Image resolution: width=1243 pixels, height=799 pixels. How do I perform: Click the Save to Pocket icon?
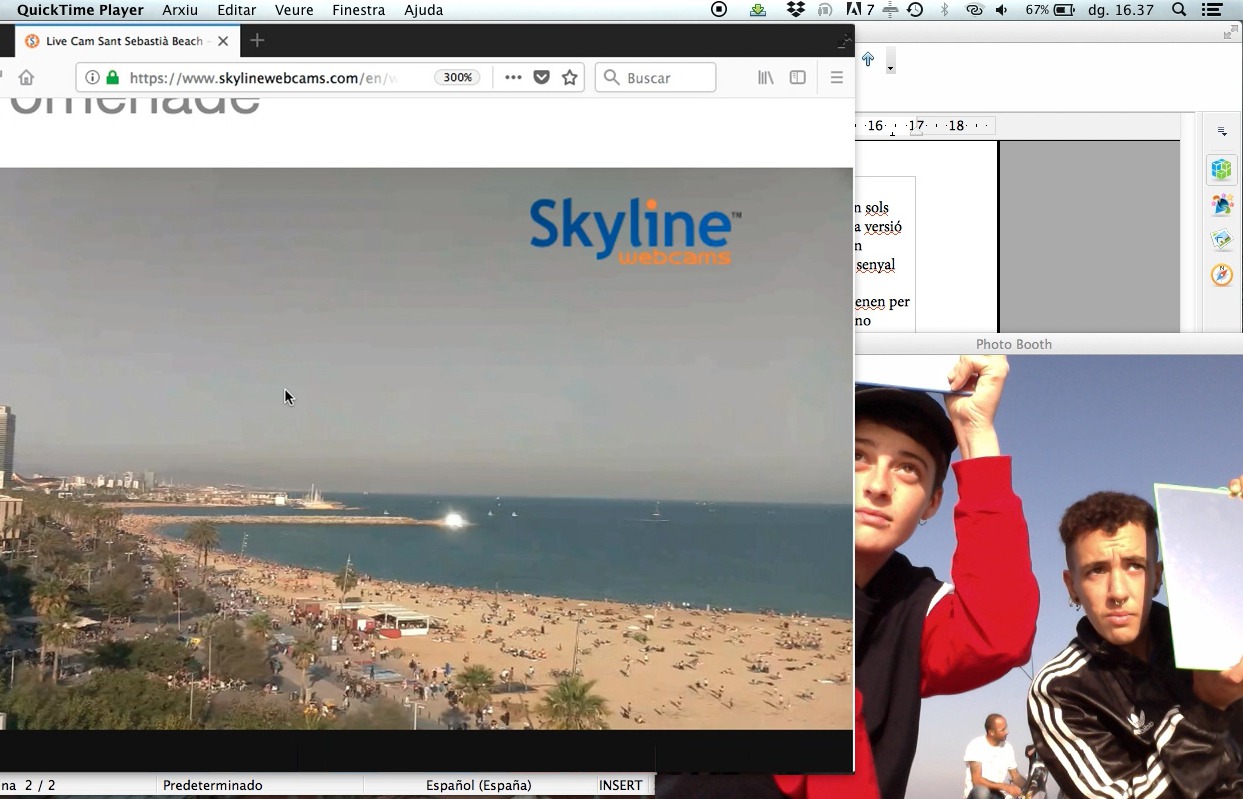click(x=541, y=78)
